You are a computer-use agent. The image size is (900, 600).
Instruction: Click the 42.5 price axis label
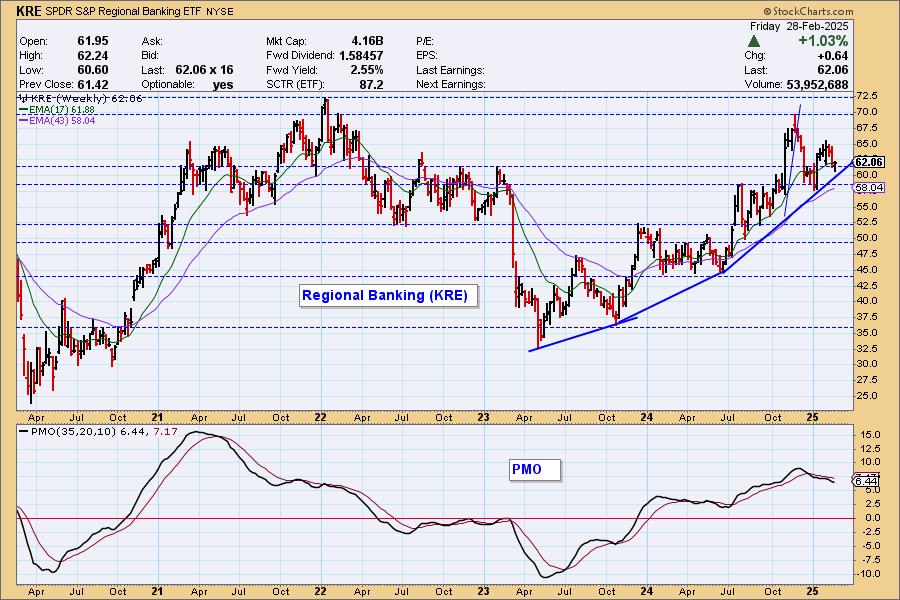point(866,285)
